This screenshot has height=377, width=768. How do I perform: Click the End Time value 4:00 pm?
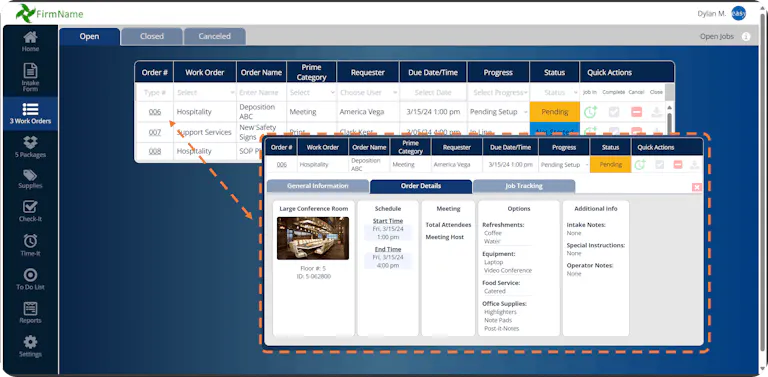(388, 265)
